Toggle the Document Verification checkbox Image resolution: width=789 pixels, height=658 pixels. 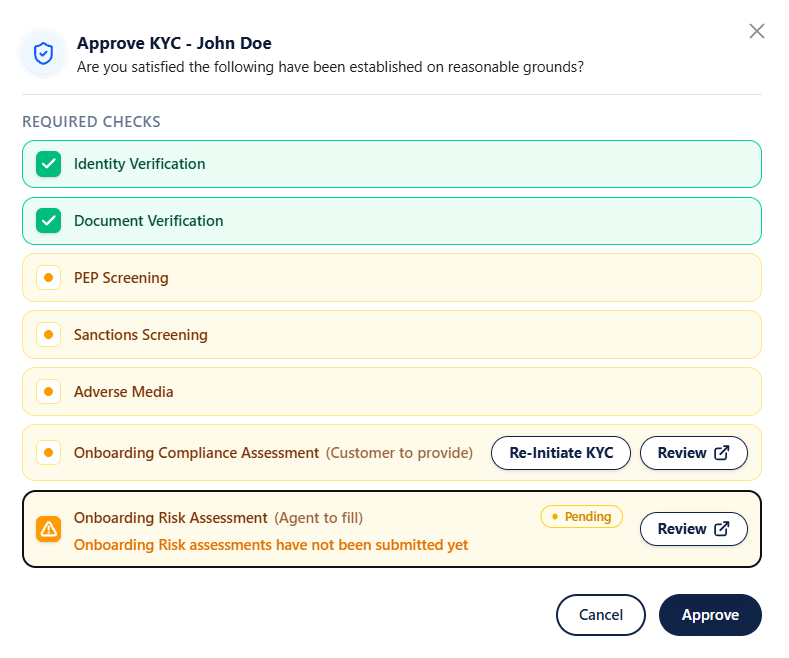pyautogui.click(x=49, y=221)
